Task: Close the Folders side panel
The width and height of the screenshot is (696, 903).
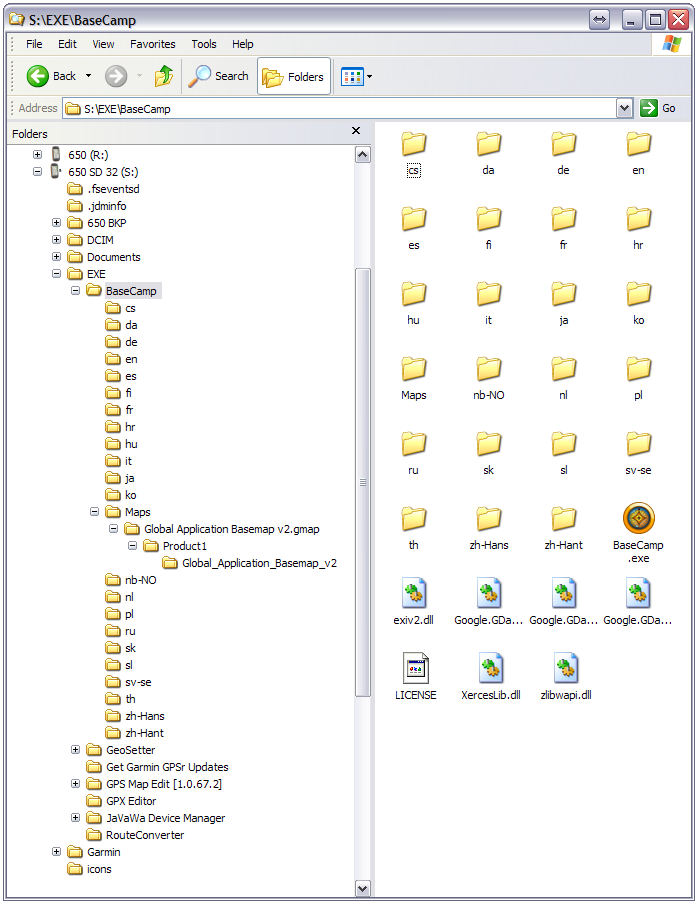Action: click(356, 131)
